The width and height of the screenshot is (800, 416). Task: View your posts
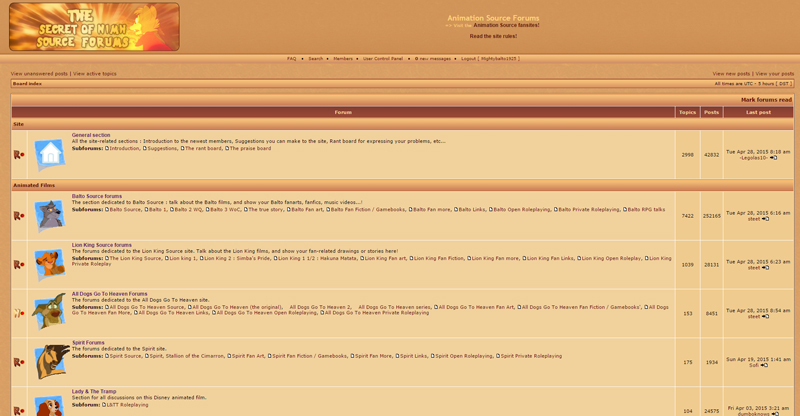774,74
